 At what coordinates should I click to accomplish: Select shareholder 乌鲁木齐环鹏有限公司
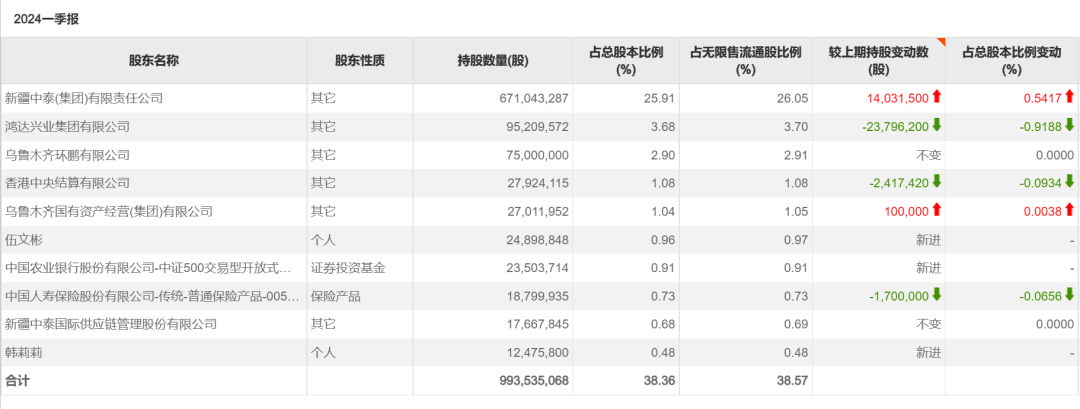[67, 155]
